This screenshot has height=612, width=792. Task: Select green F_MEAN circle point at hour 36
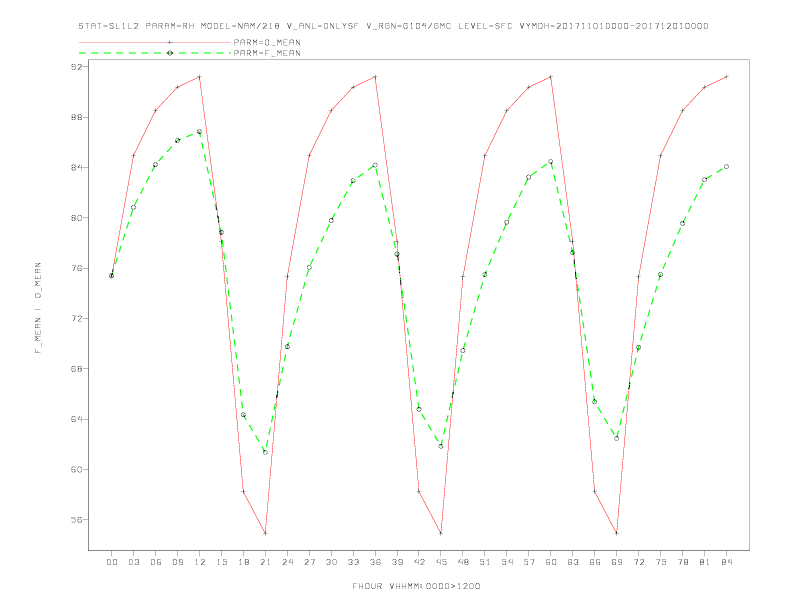(375, 166)
